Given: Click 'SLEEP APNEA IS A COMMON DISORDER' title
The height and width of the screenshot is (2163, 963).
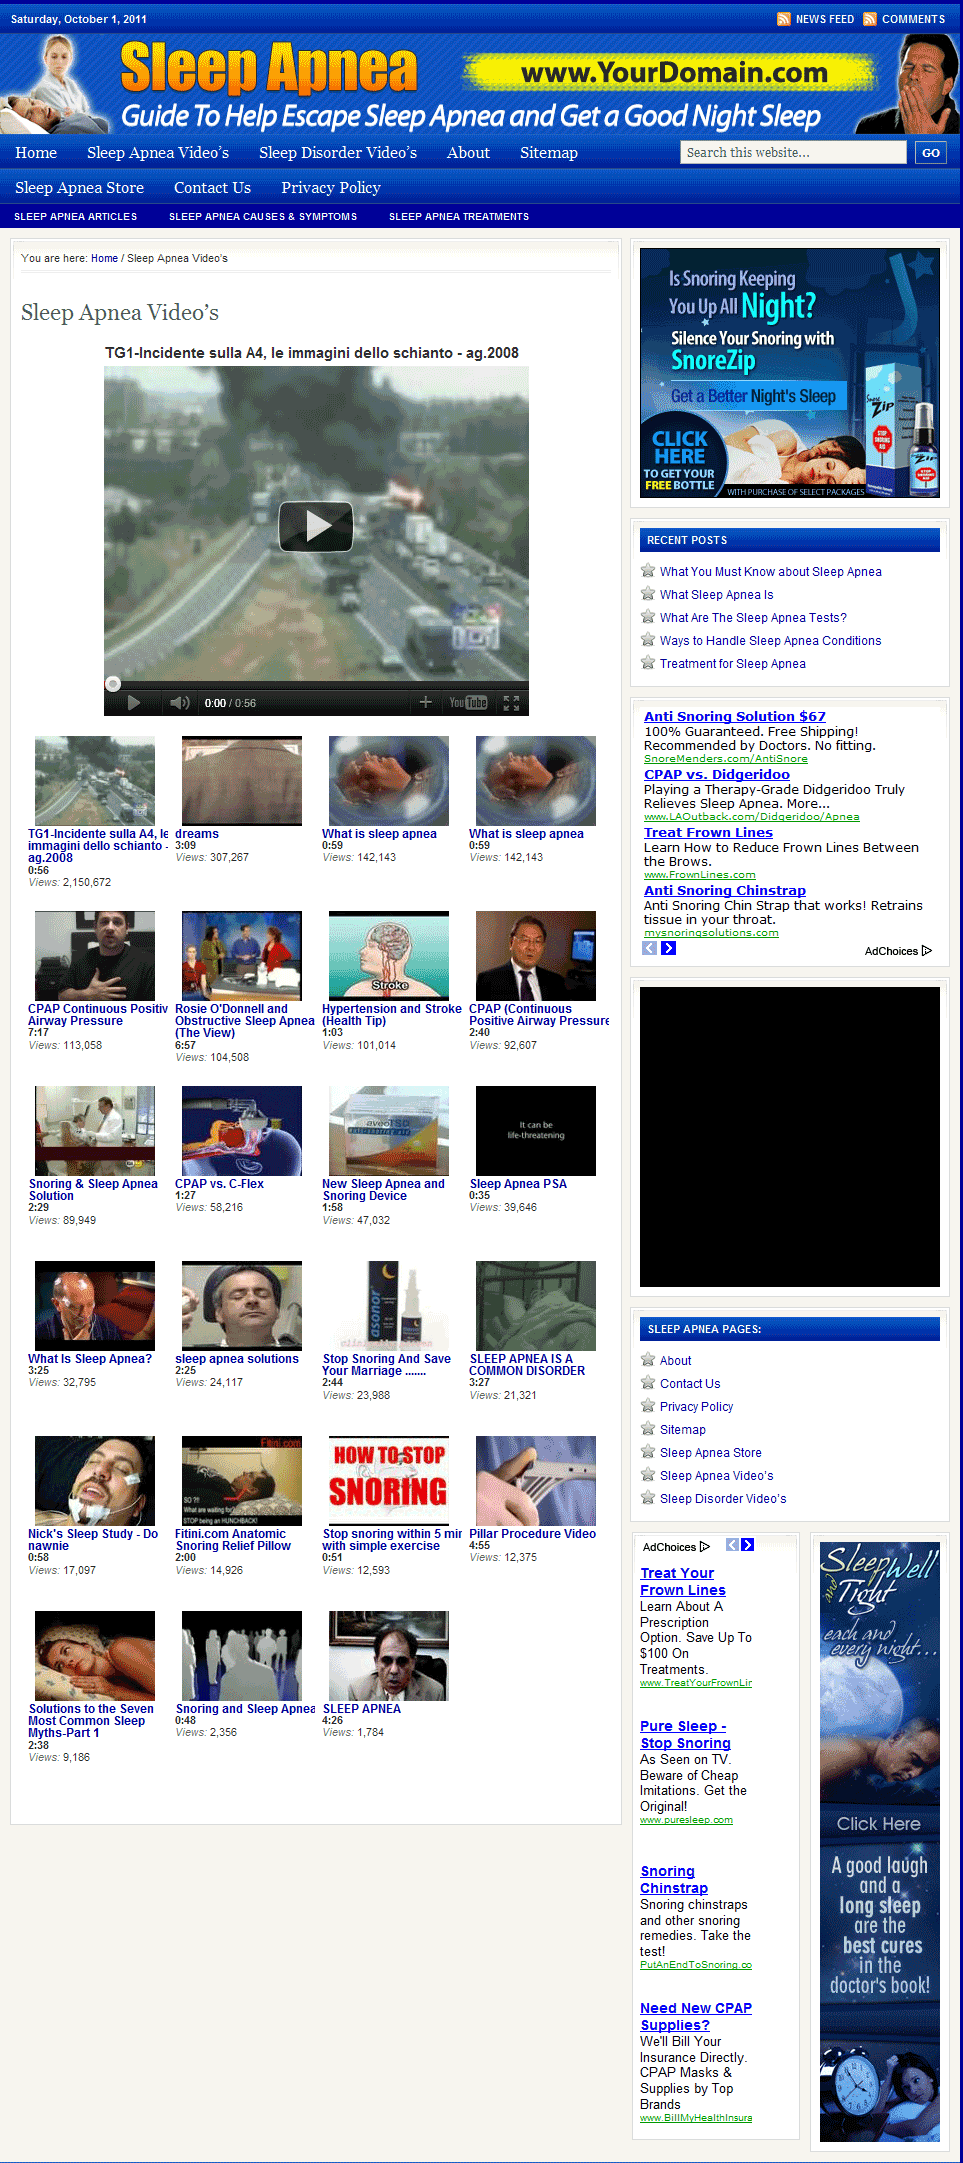Looking at the screenshot, I should pyautogui.click(x=527, y=1365).
